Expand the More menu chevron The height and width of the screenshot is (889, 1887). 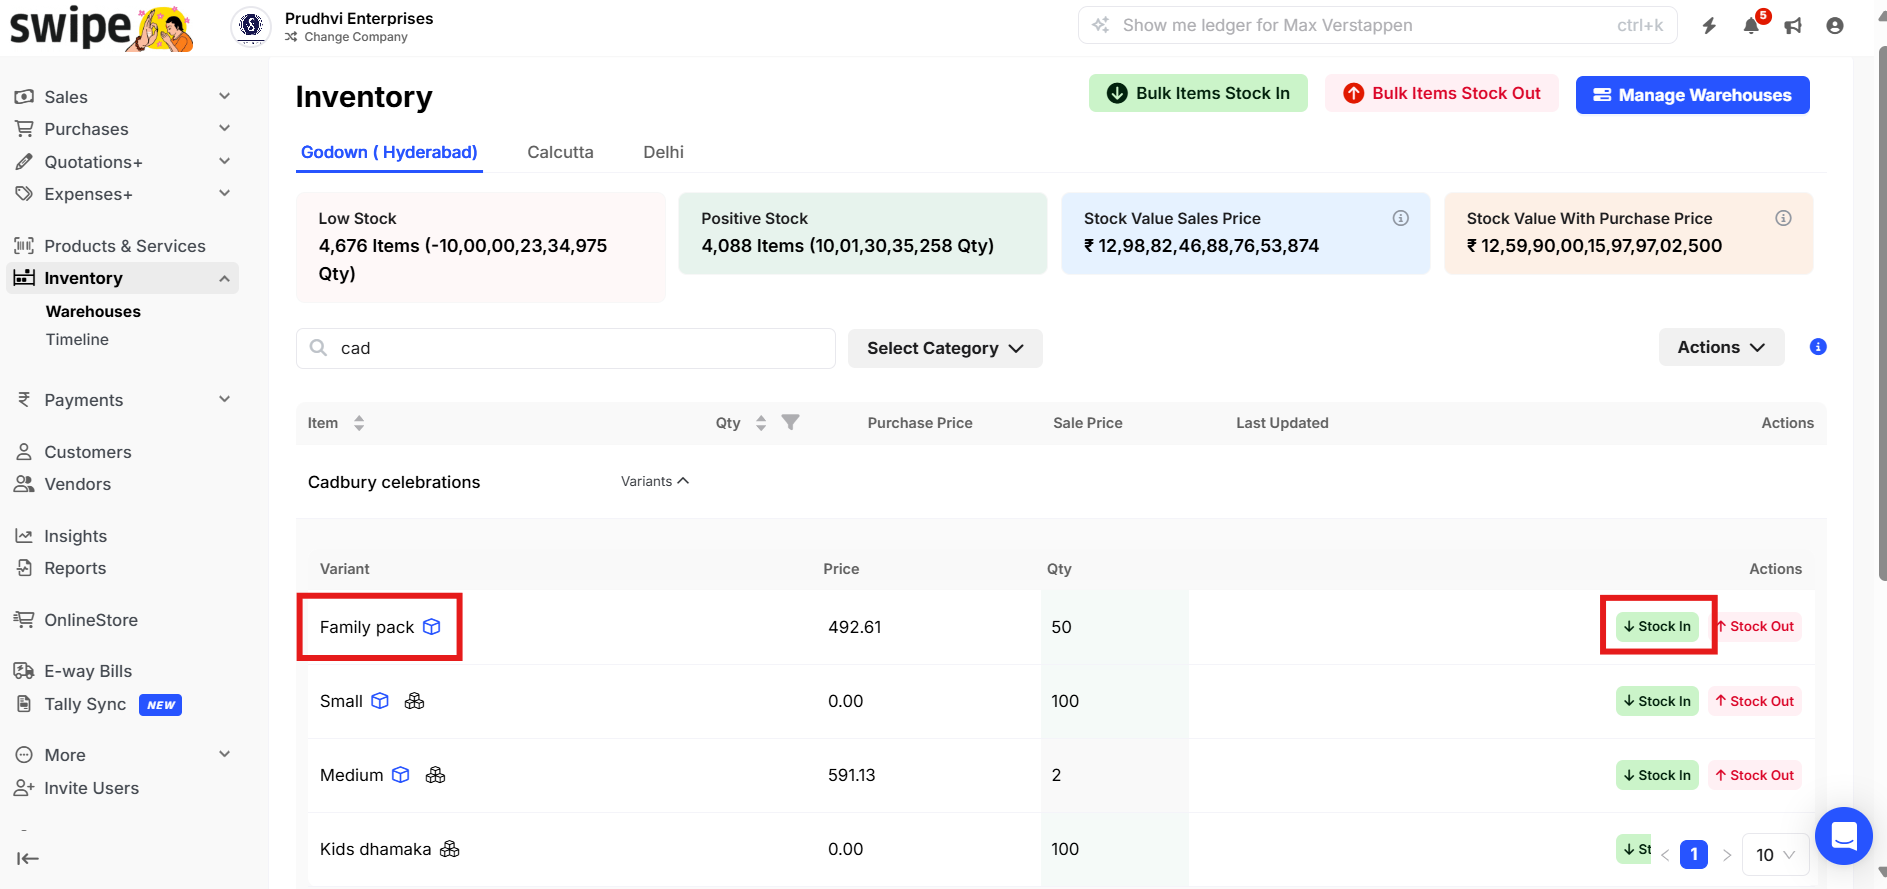click(224, 754)
